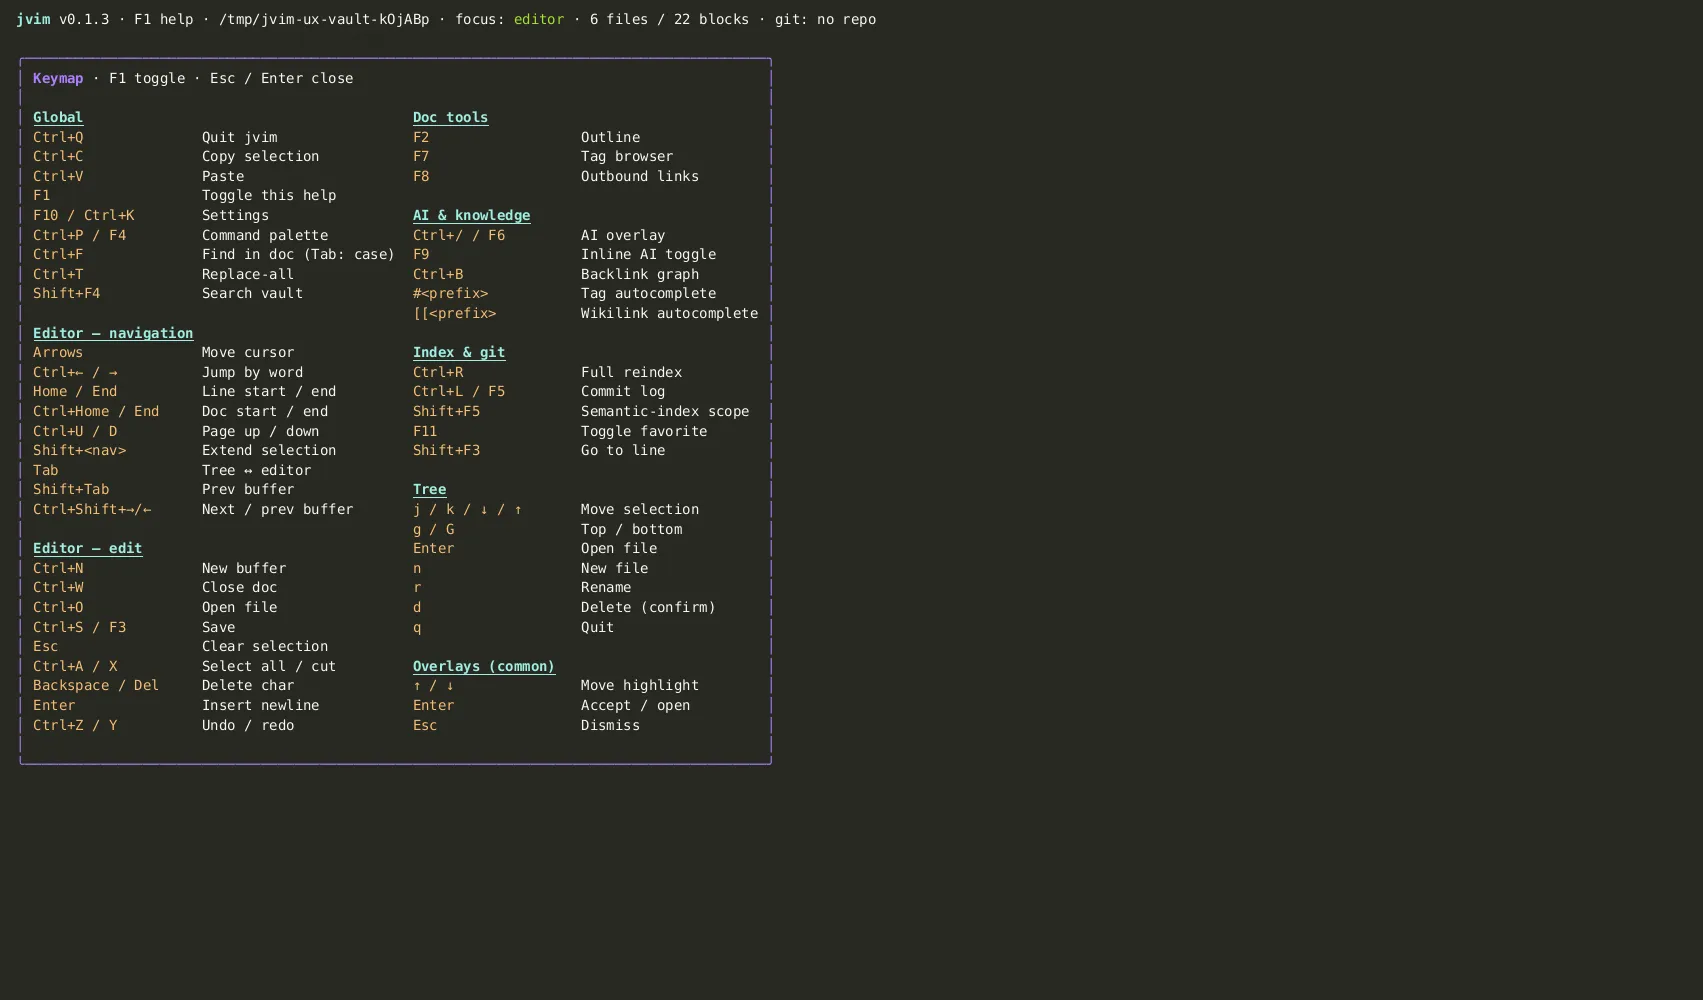Click the git: no repo status
The height and width of the screenshot is (1000, 1703).
click(x=825, y=19)
